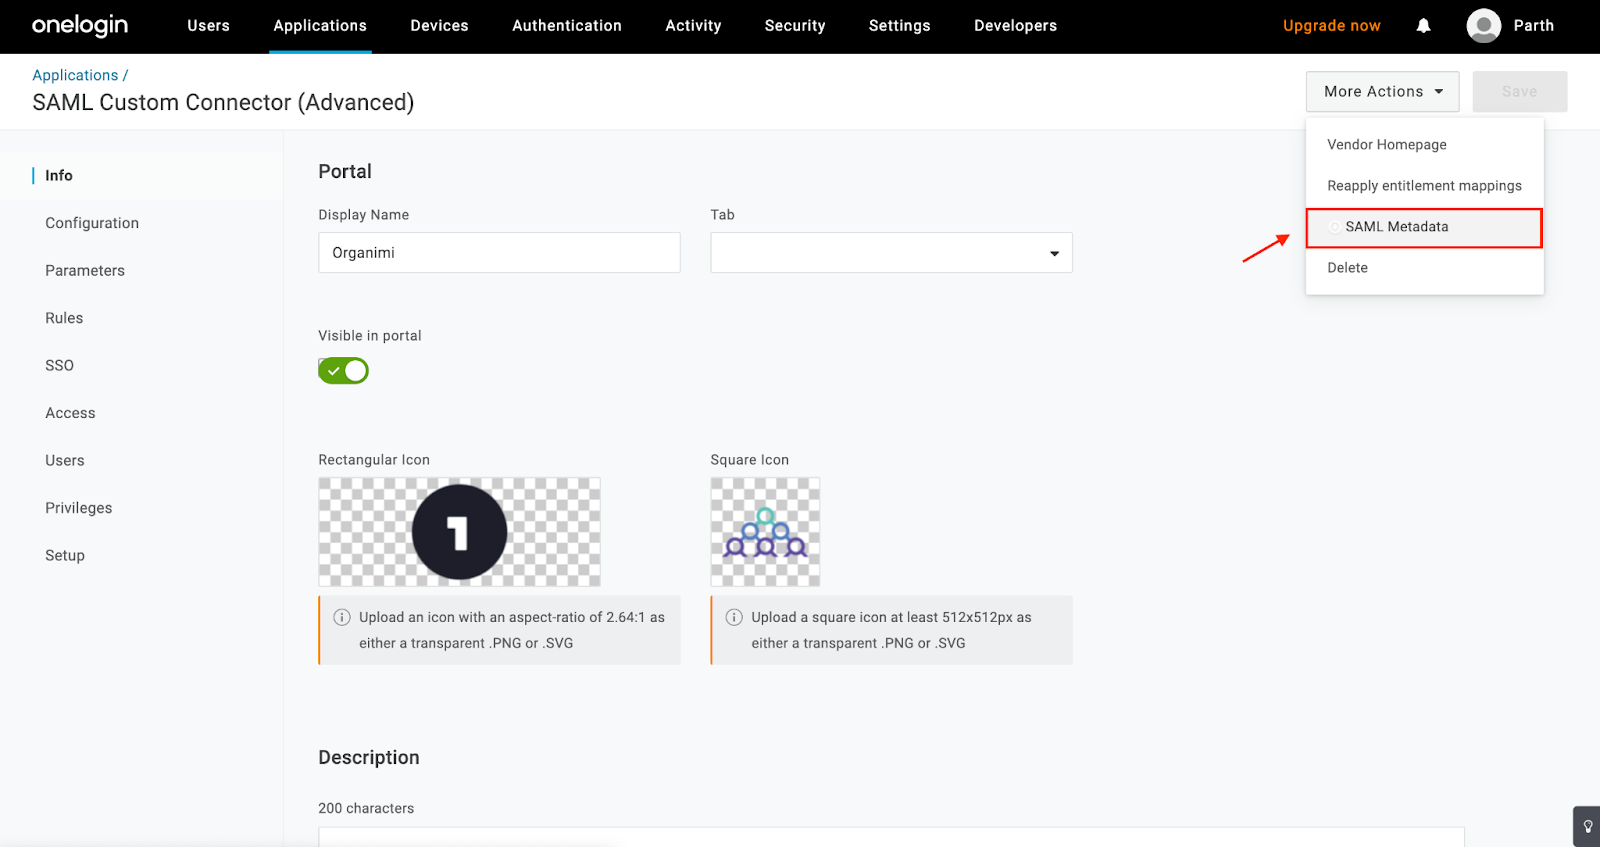Open the Users menu in top navigation
1600x847 pixels.
(208, 26)
